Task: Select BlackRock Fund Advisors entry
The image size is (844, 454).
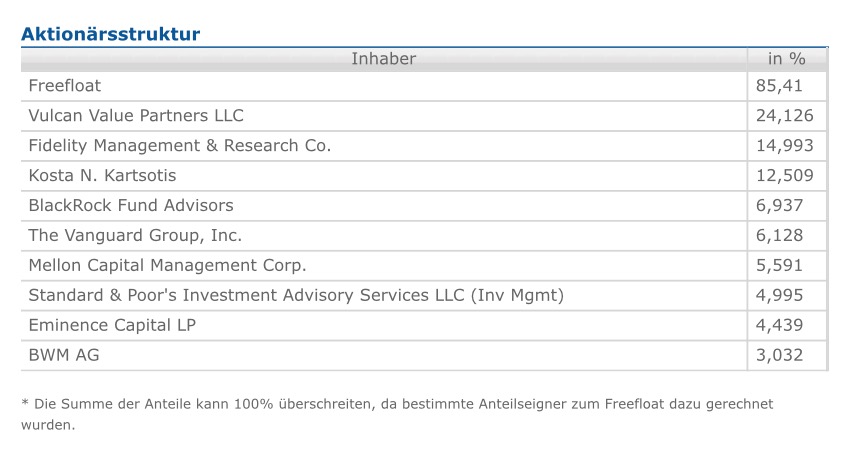Action: tap(131, 206)
